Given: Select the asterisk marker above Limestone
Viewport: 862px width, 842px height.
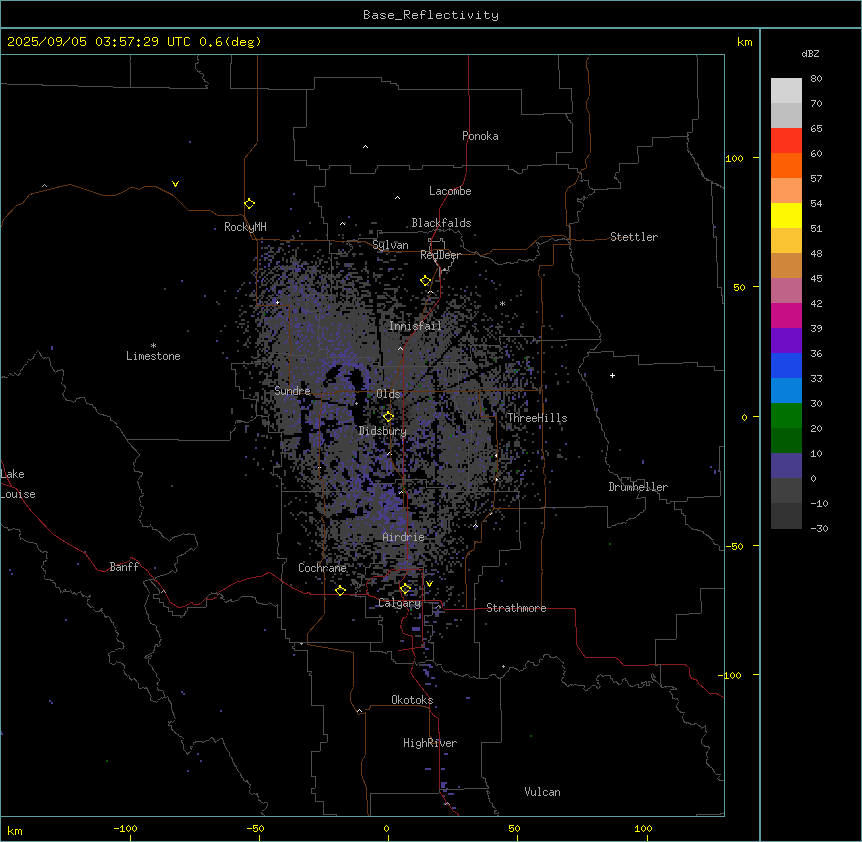Looking at the screenshot, I should [x=153, y=346].
